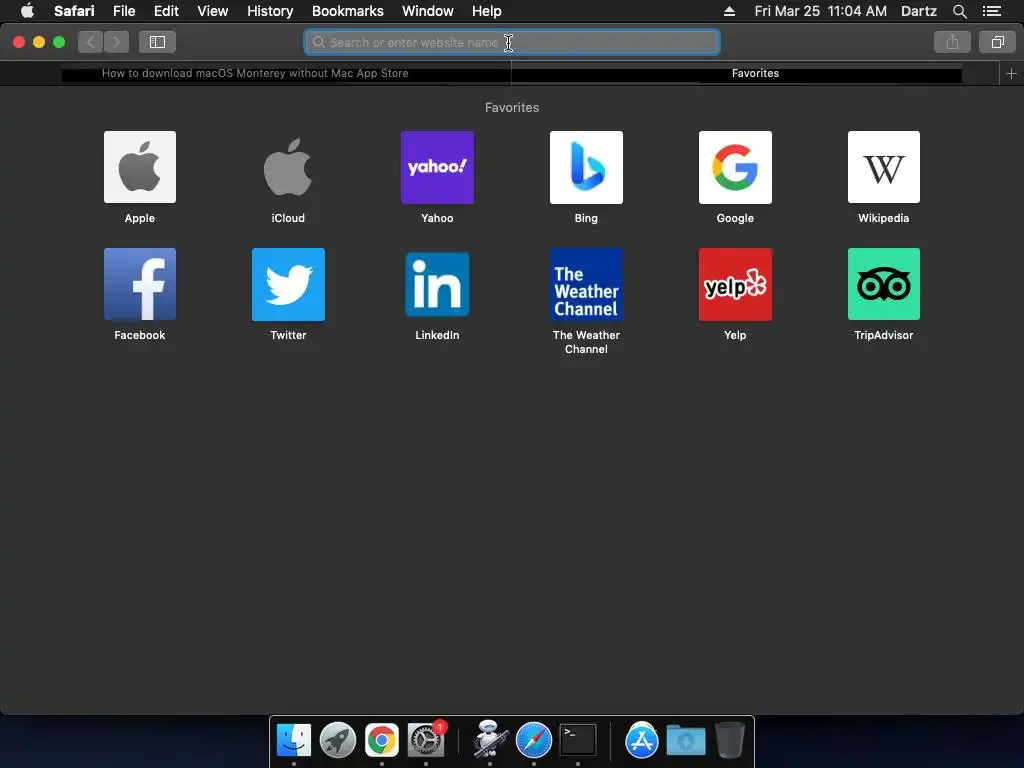
Task: Open the Yelp favorite tile
Action: click(735, 284)
